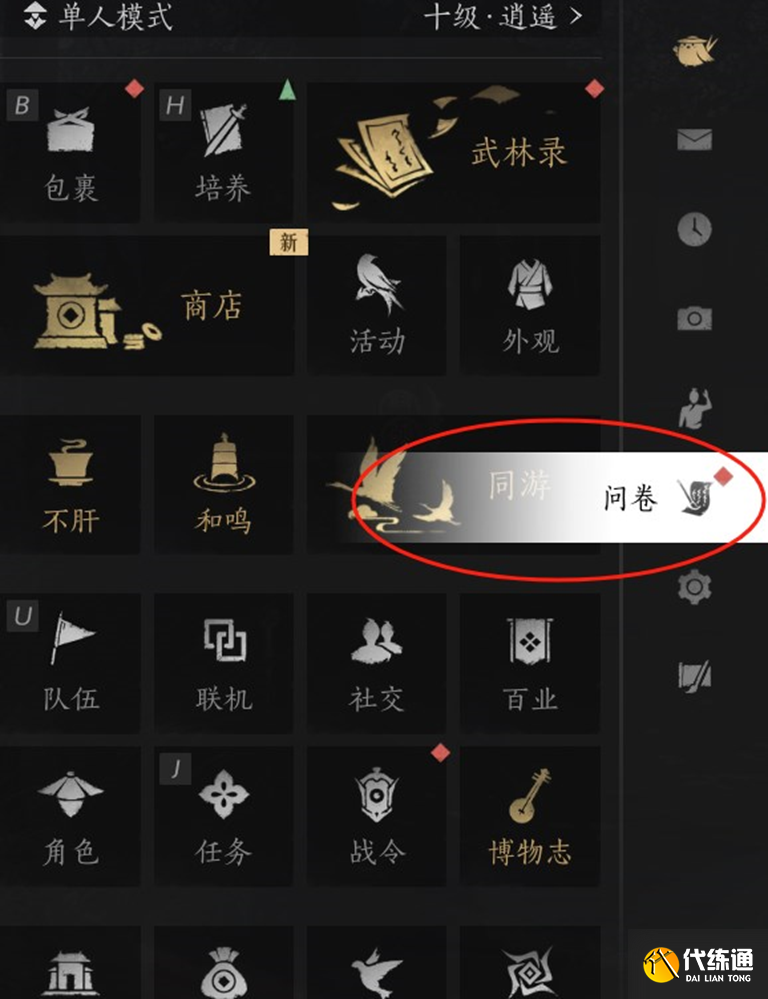Open the 活动 events bird icon
Screen dimensions: 768x999
[x=377, y=305]
